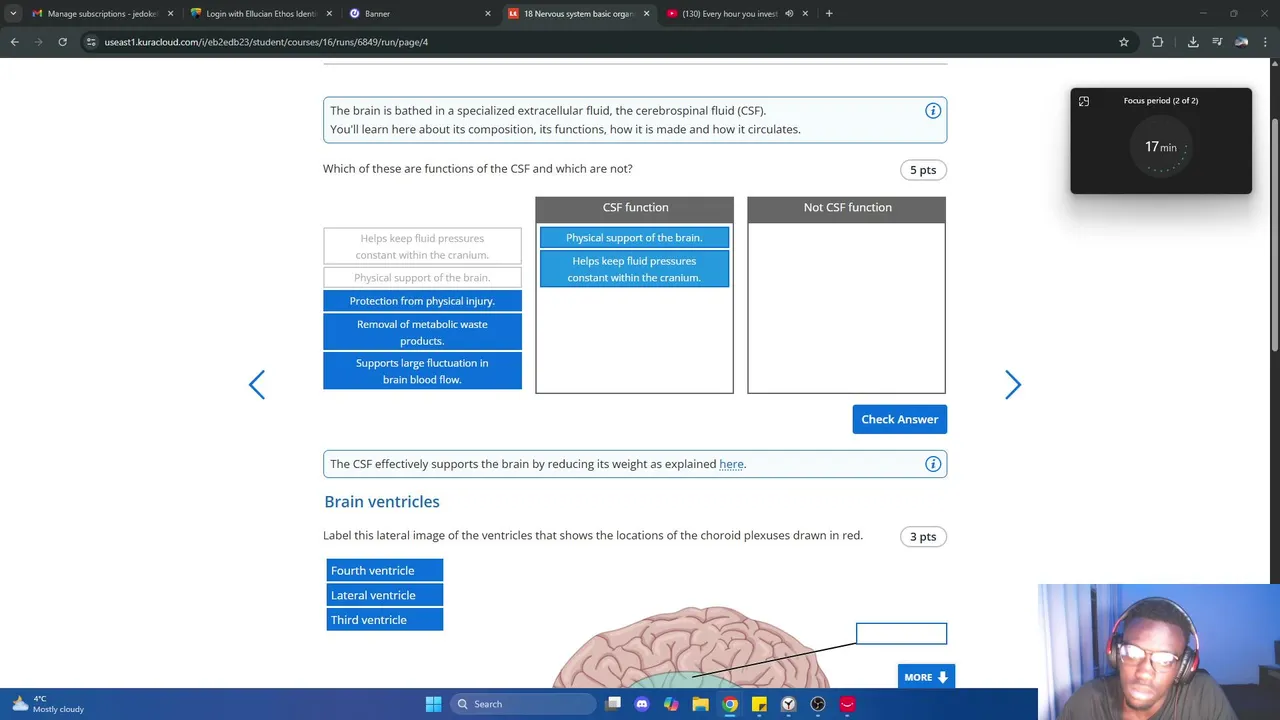Open new browser tab with plus
Viewport: 1280px width, 720px height.
[x=829, y=14]
